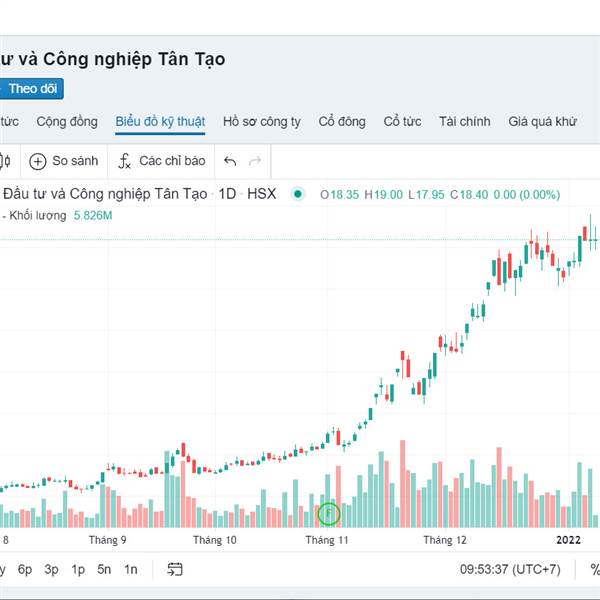Click the H19.00 high price value
Image resolution: width=600 pixels, height=600 pixels.
pyautogui.click(x=383, y=195)
